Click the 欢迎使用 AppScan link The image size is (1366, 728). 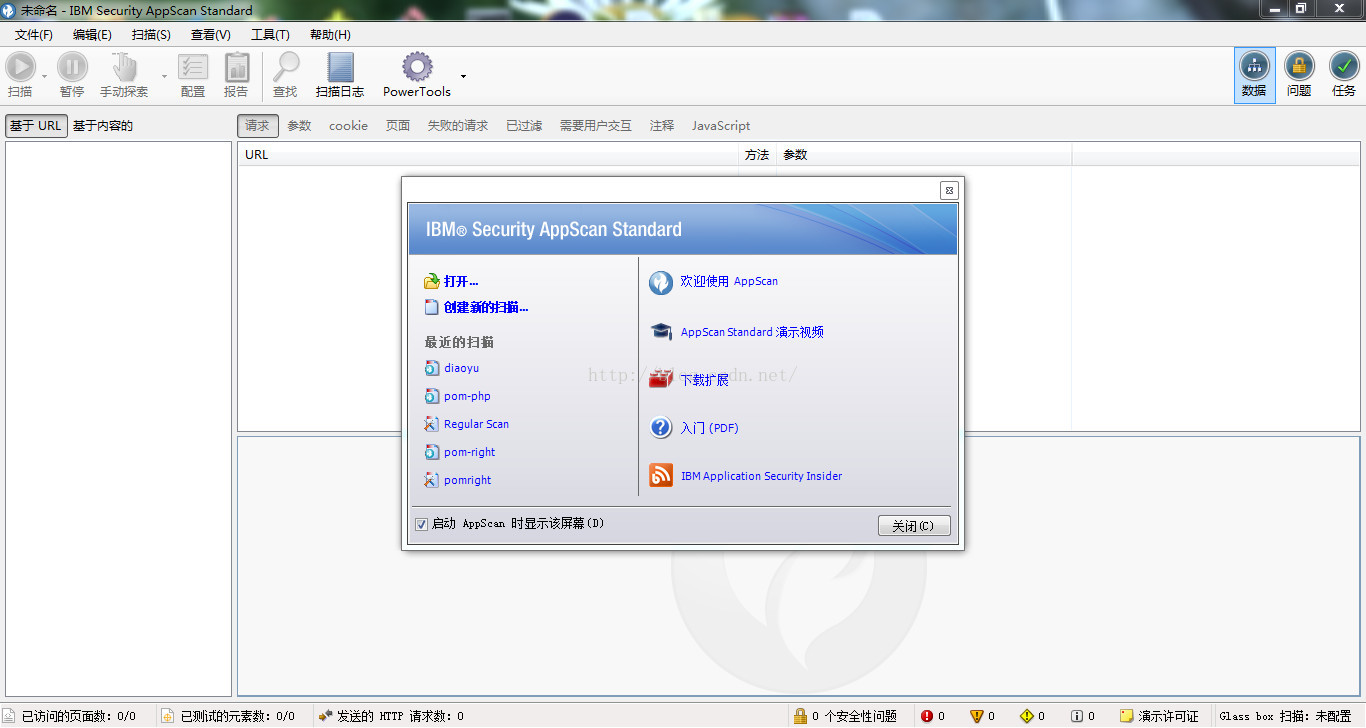point(729,282)
